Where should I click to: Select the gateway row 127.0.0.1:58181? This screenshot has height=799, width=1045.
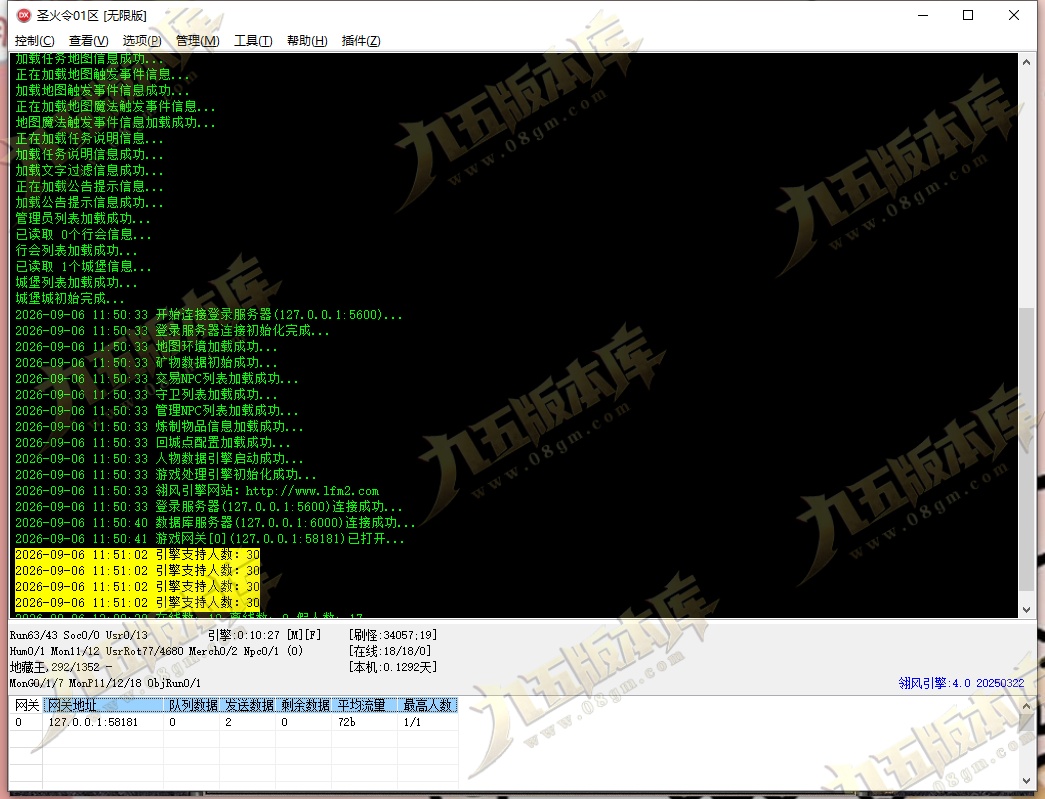[233, 722]
